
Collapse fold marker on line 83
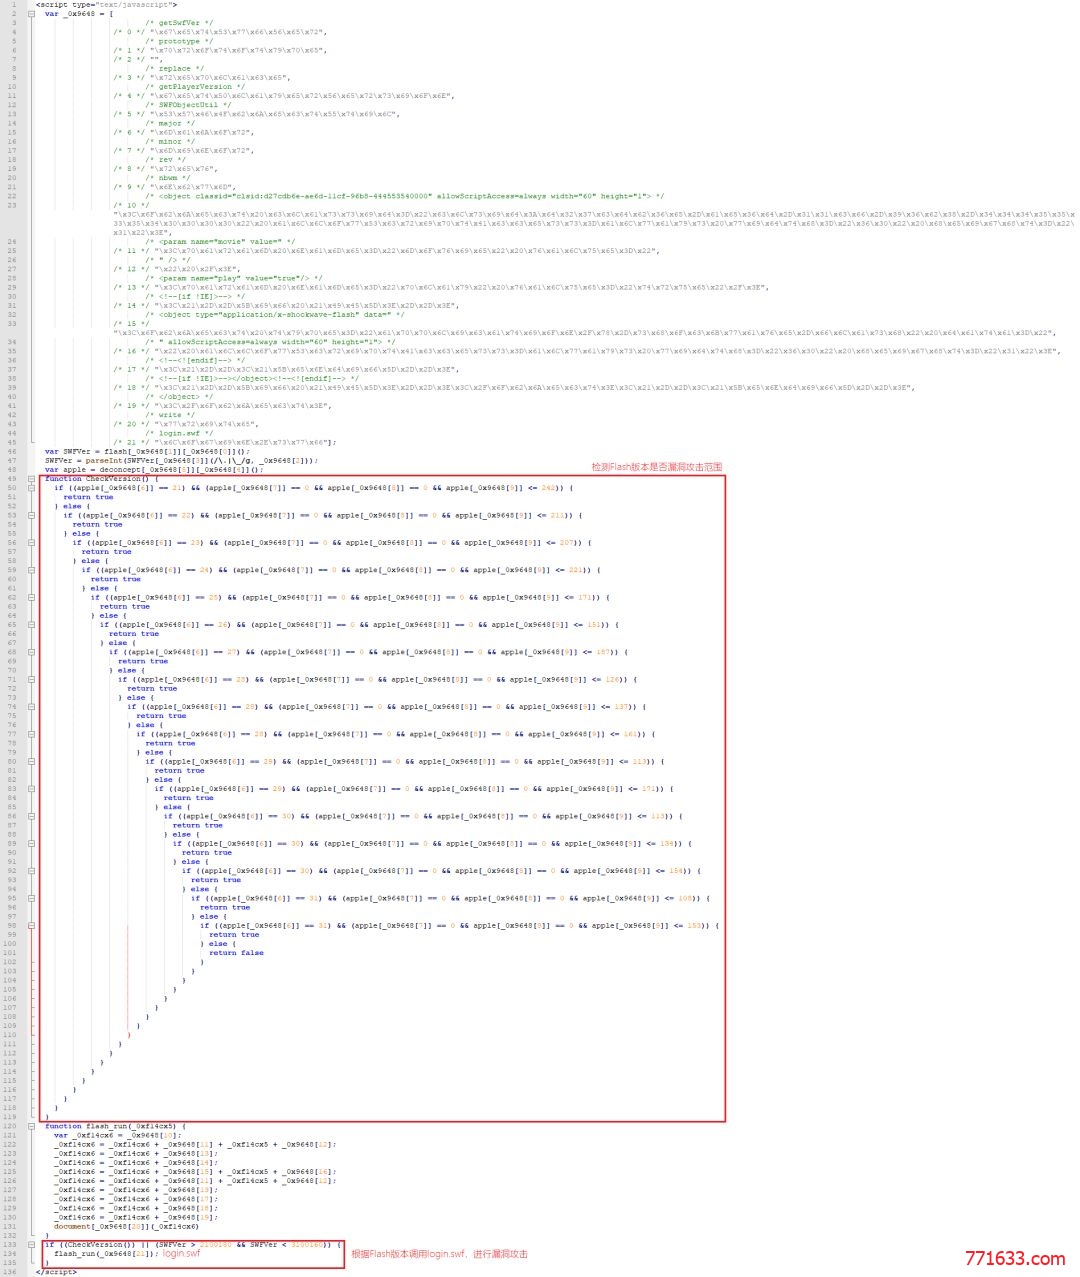[x=31, y=789]
